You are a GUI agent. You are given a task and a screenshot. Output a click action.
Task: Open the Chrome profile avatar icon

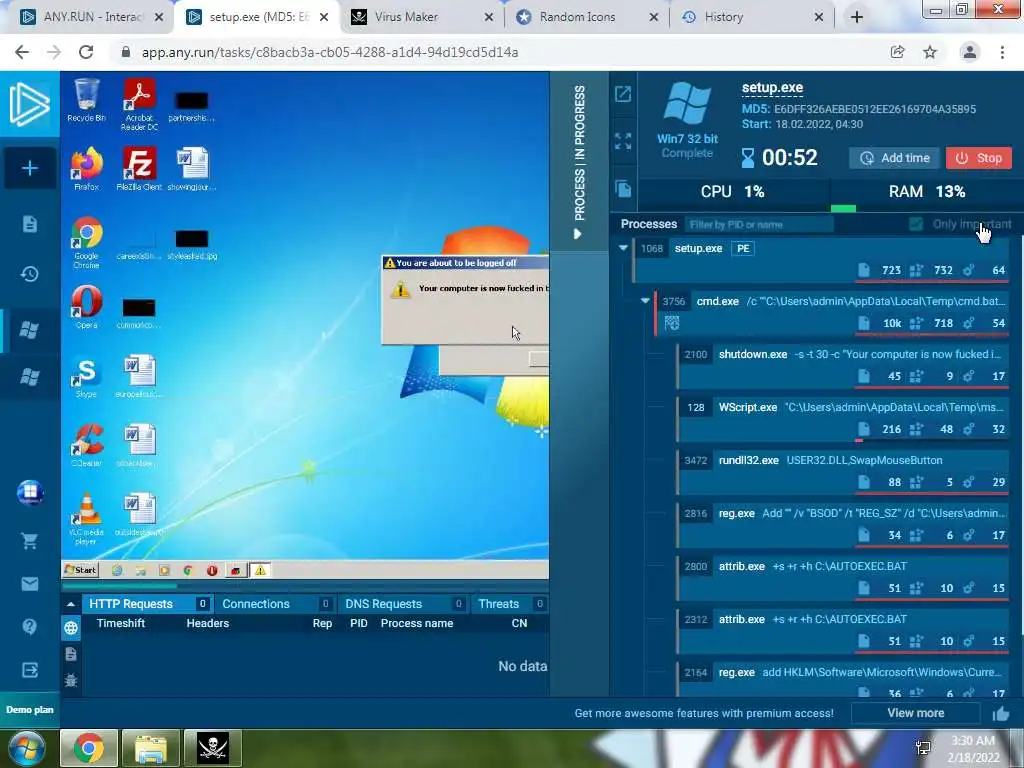[x=970, y=52]
